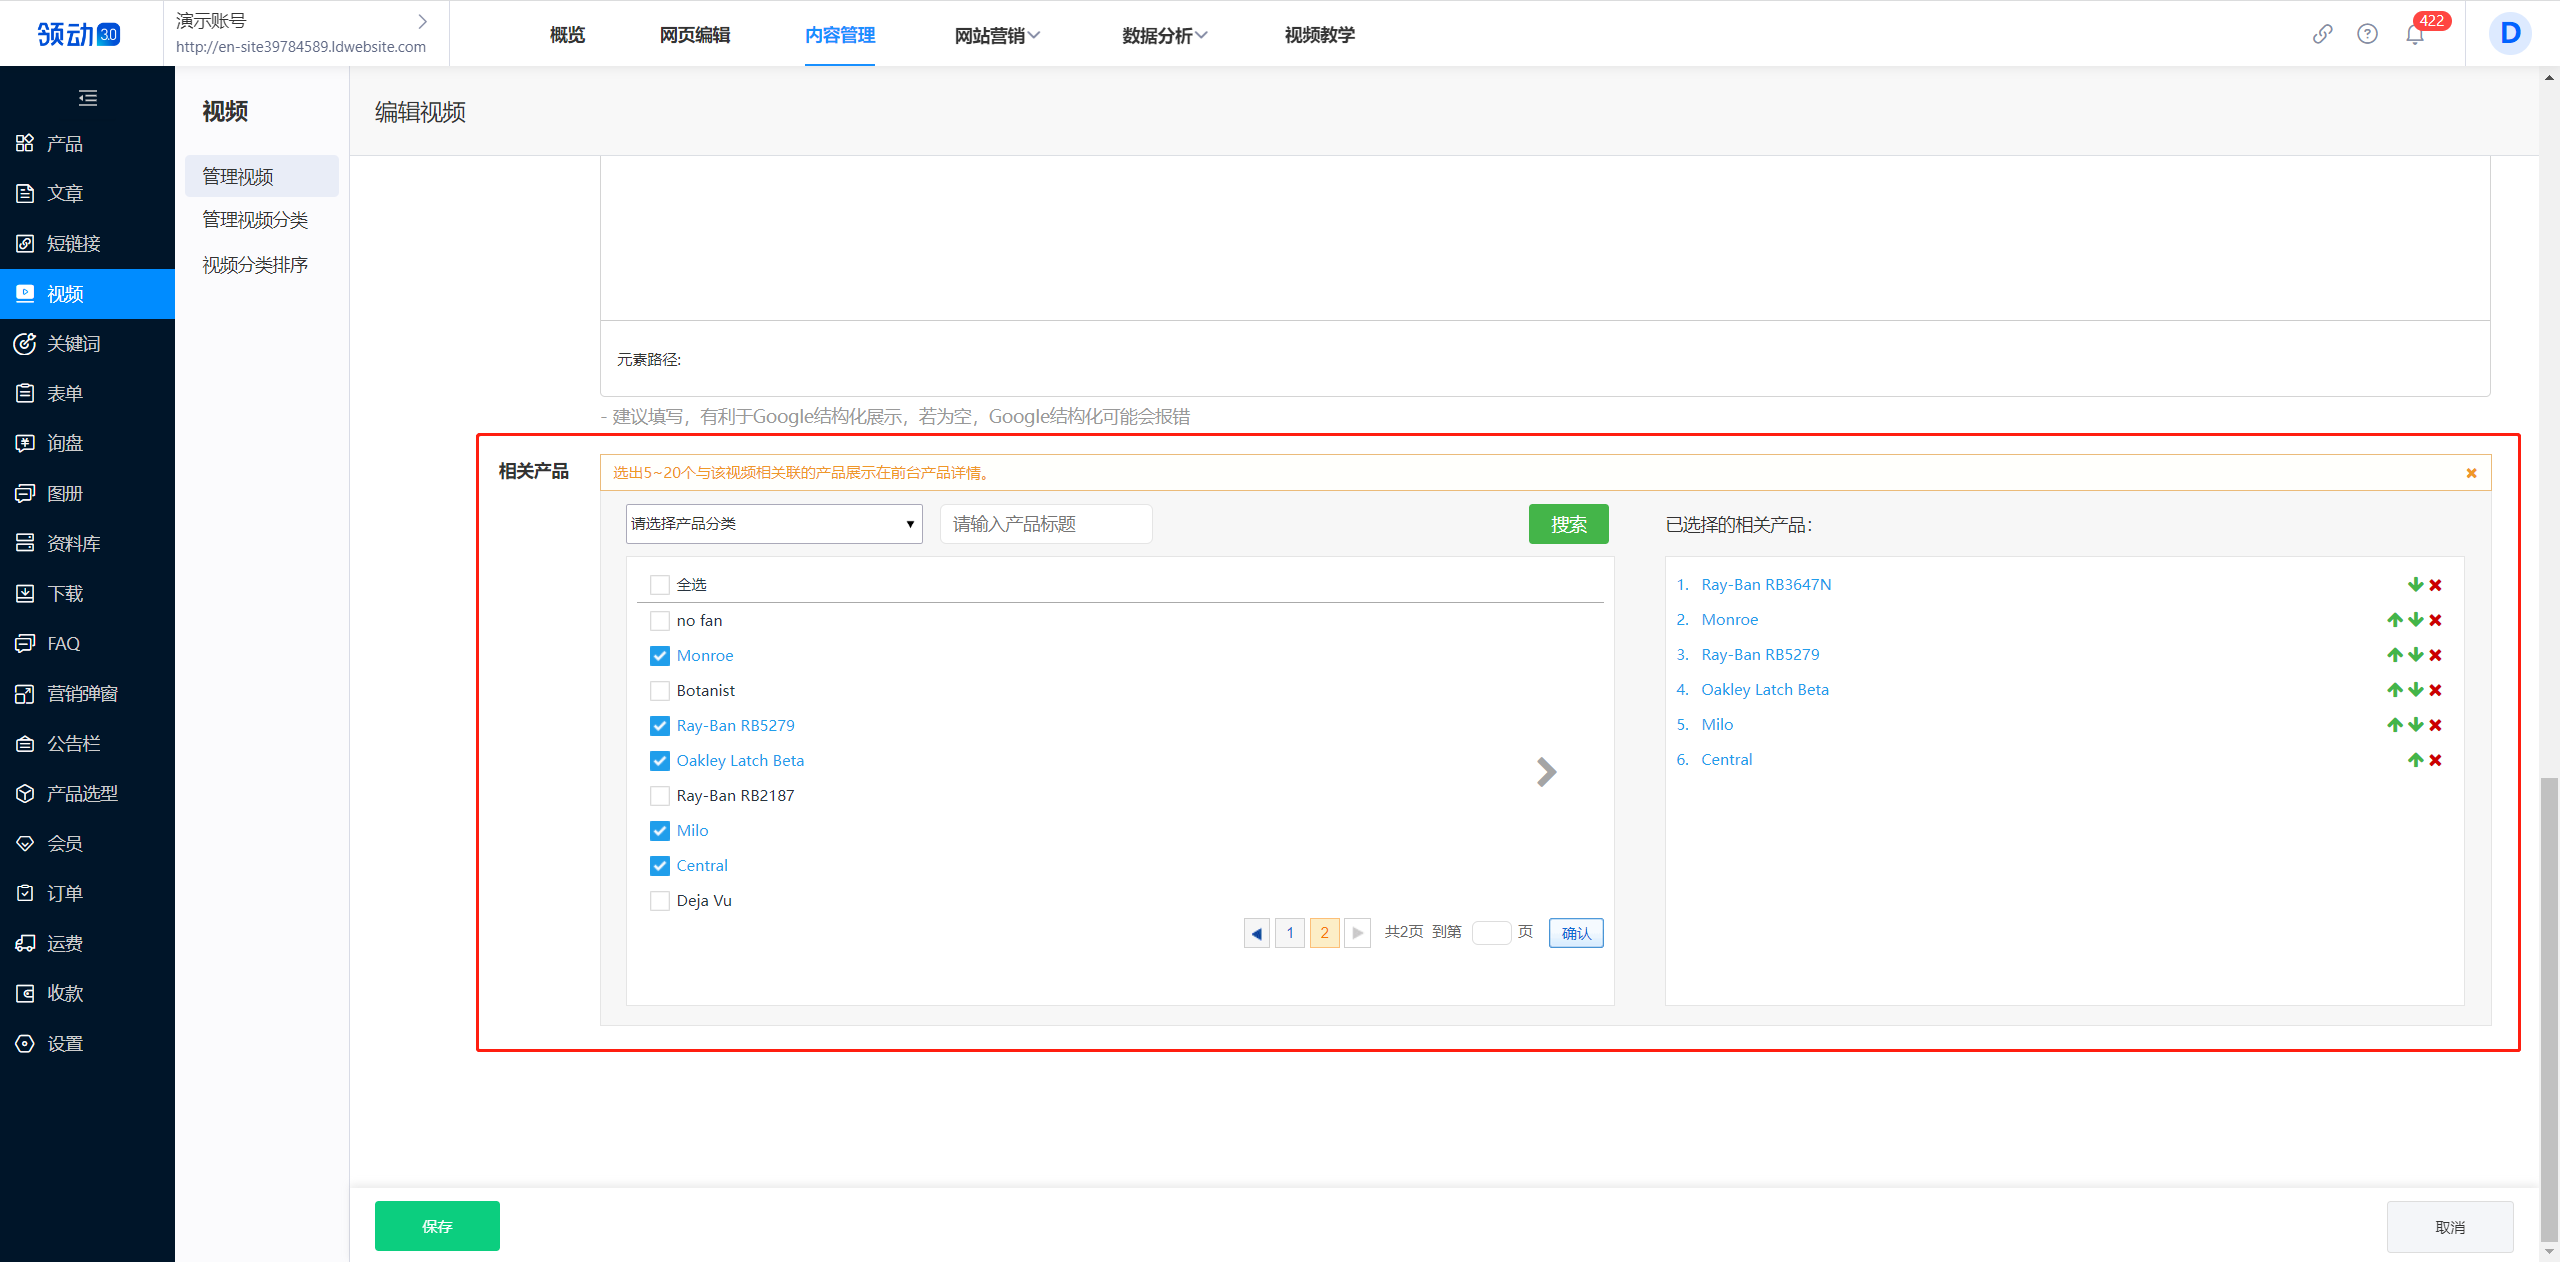
Task: Move Ray-Ban RB3647N down with green arrow
Action: 2415,585
